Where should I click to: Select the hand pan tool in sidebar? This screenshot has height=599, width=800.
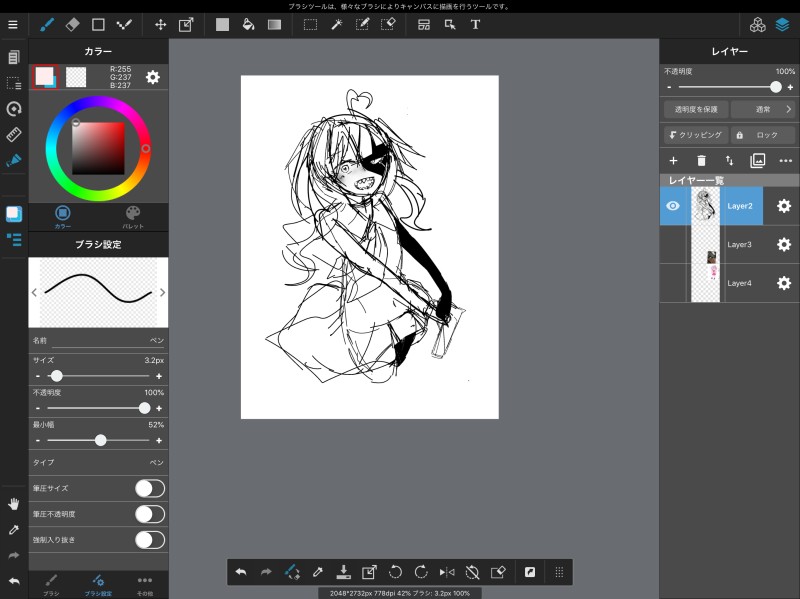click(x=13, y=504)
